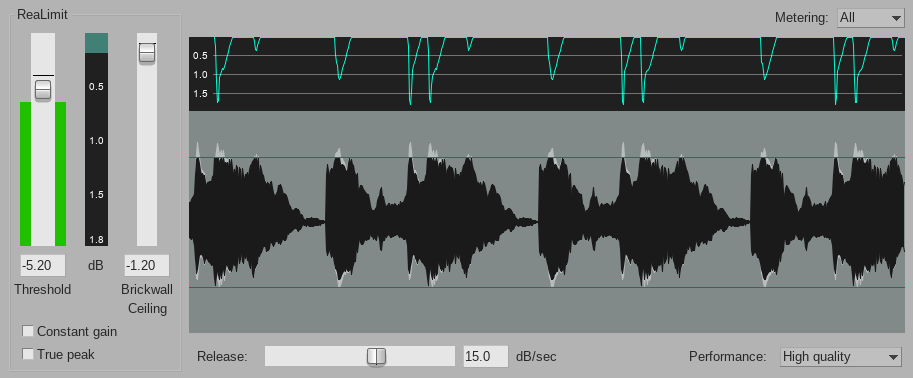This screenshot has width=913, height=378.
Task: Click the Metering dropdown arrow
Action: [896, 18]
